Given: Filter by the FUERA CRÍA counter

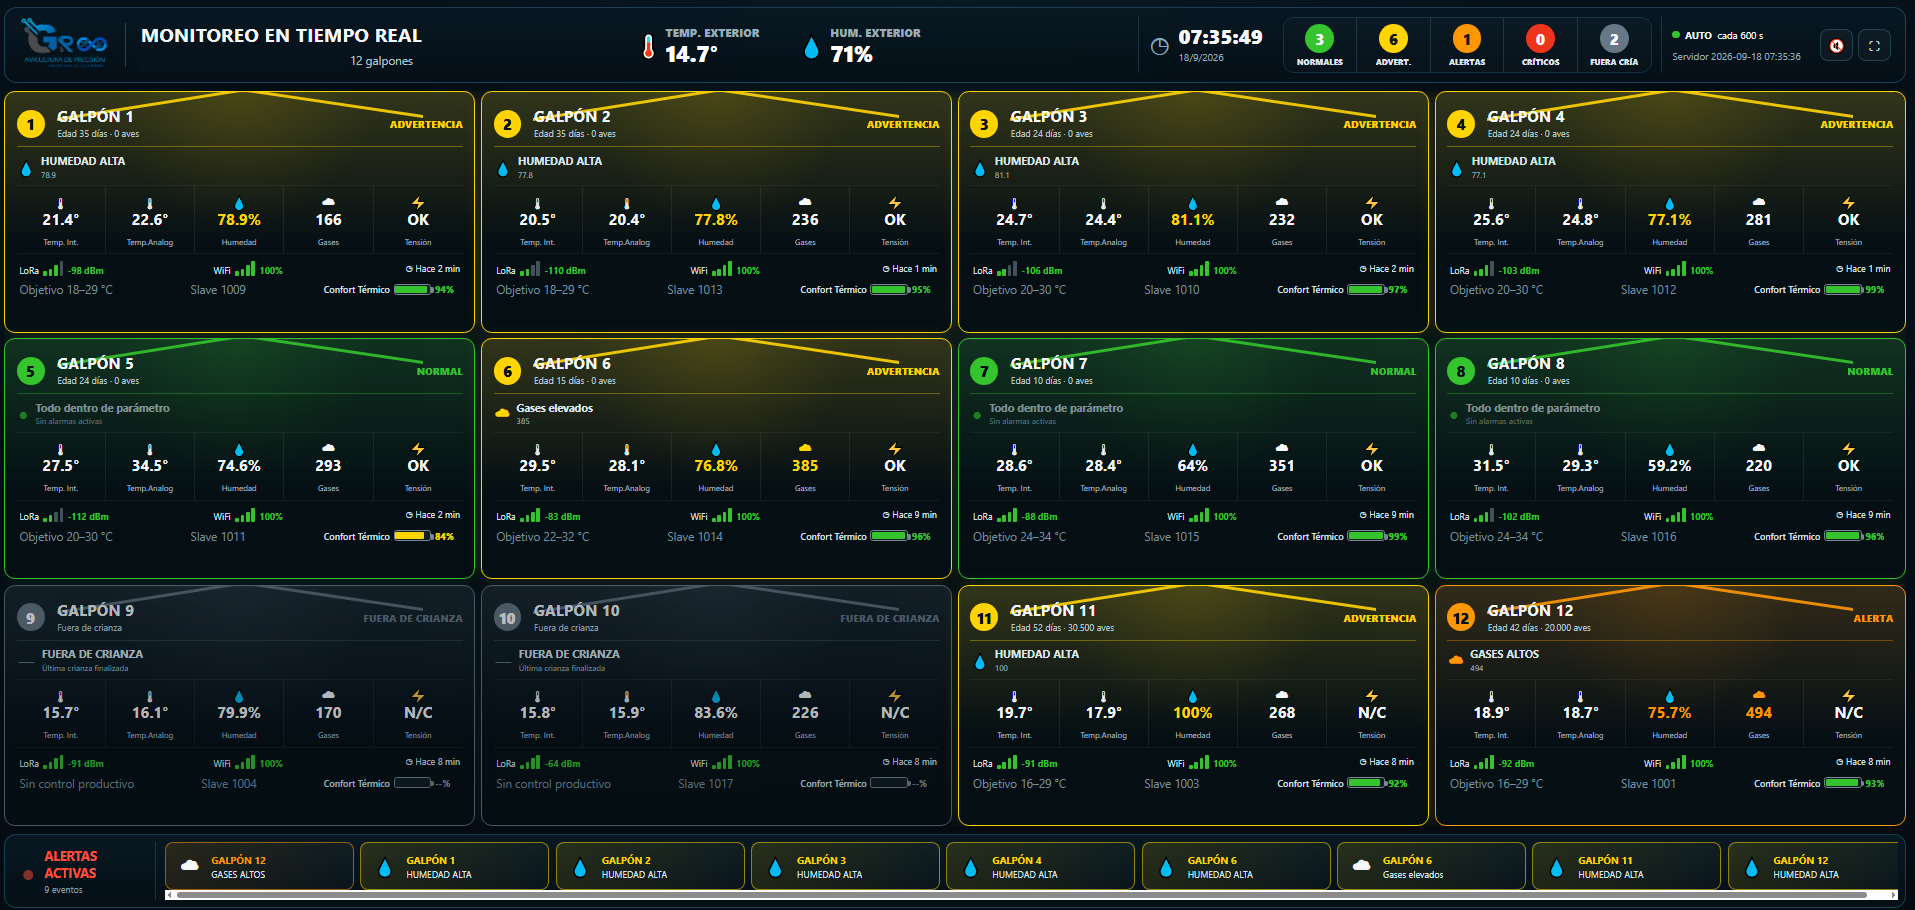Looking at the screenshot, I should 1614,46.
